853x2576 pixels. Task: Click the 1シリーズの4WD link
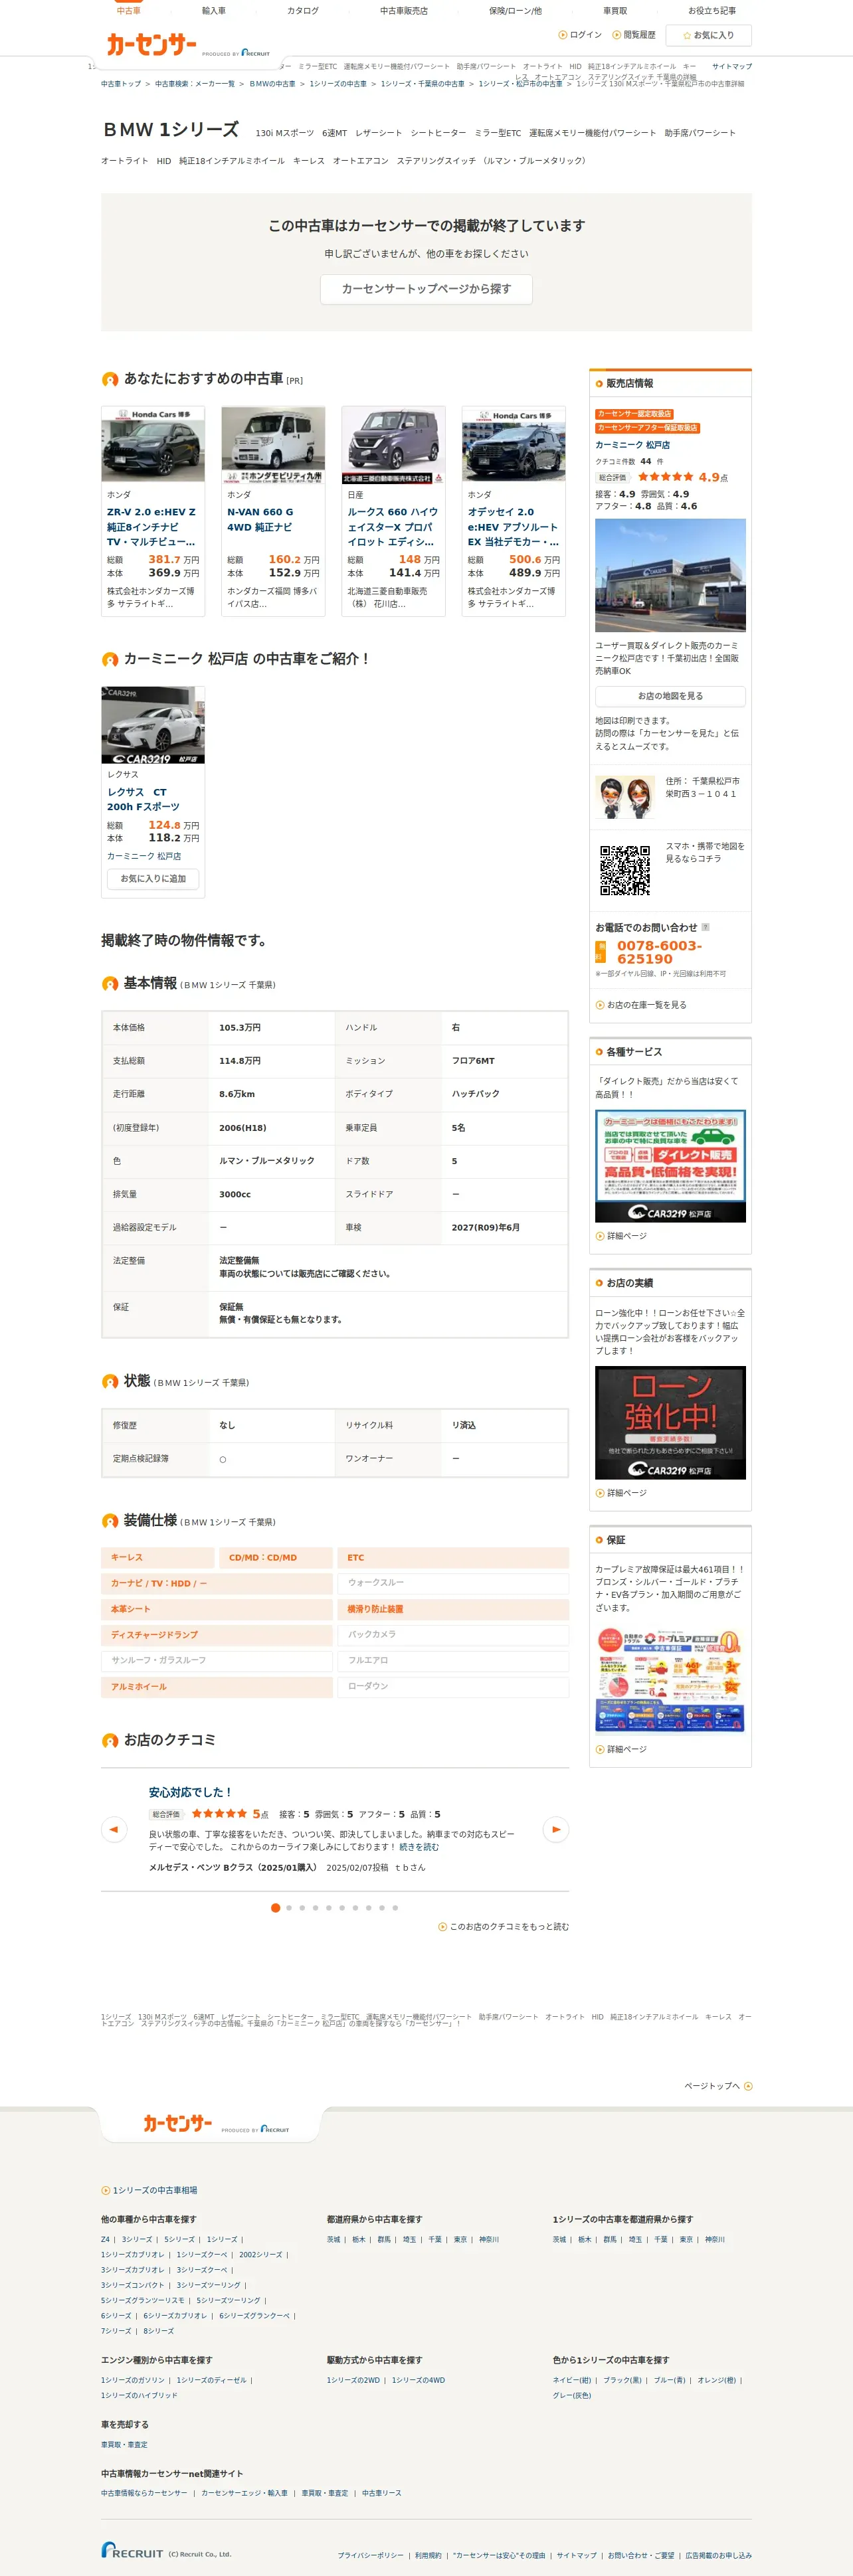pos(418,2380)
